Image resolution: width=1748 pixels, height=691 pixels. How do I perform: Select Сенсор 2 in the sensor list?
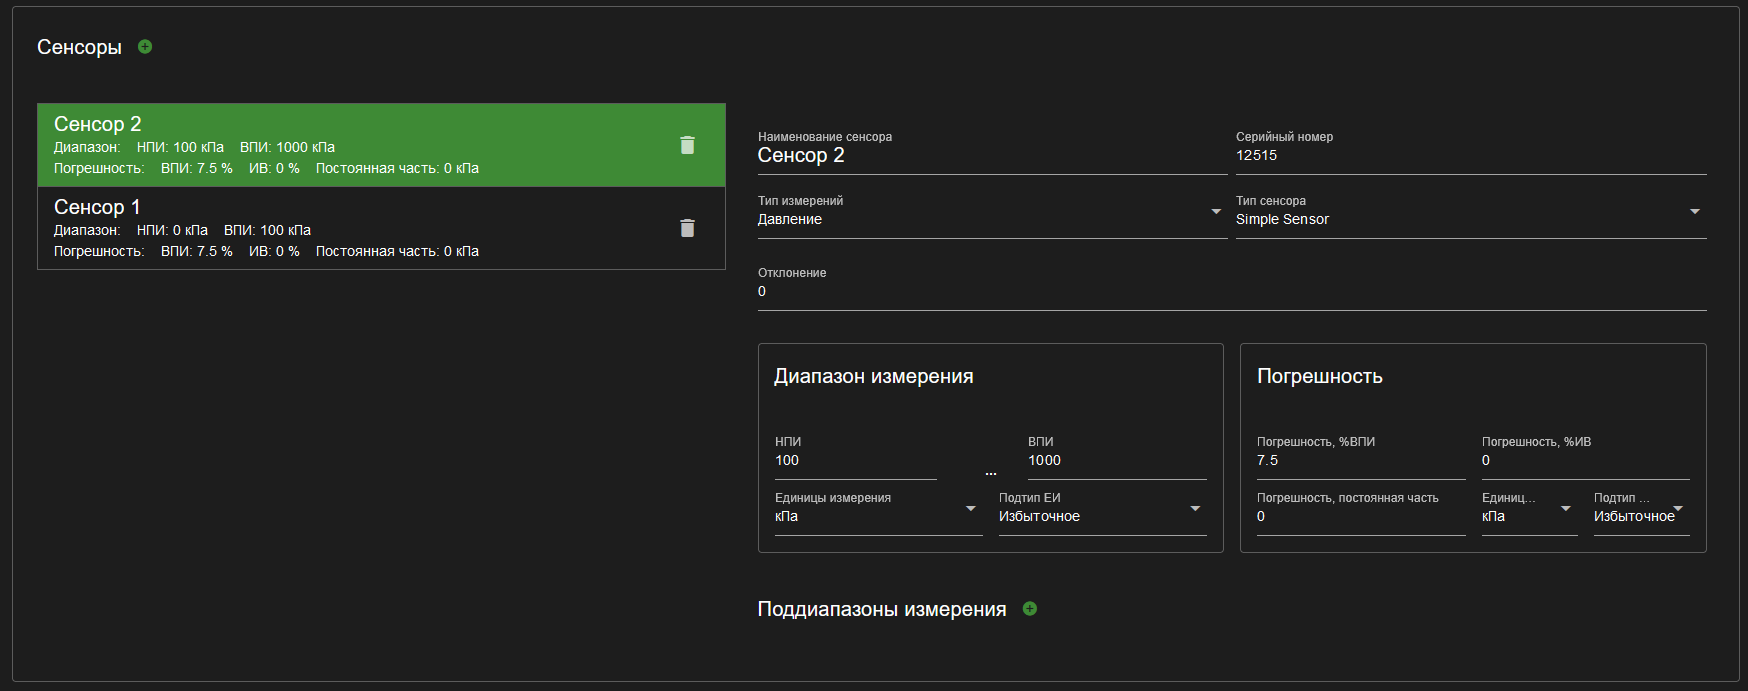[x=381, y=145]
